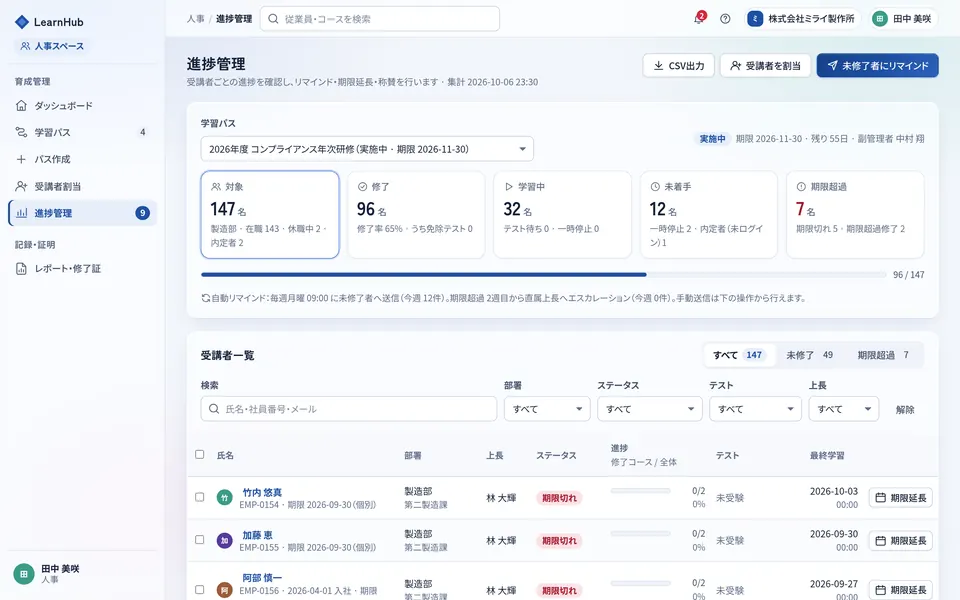Click the 最終学習 column header
The height and width of the screenshot is (600, 960).
coord(827,456)
